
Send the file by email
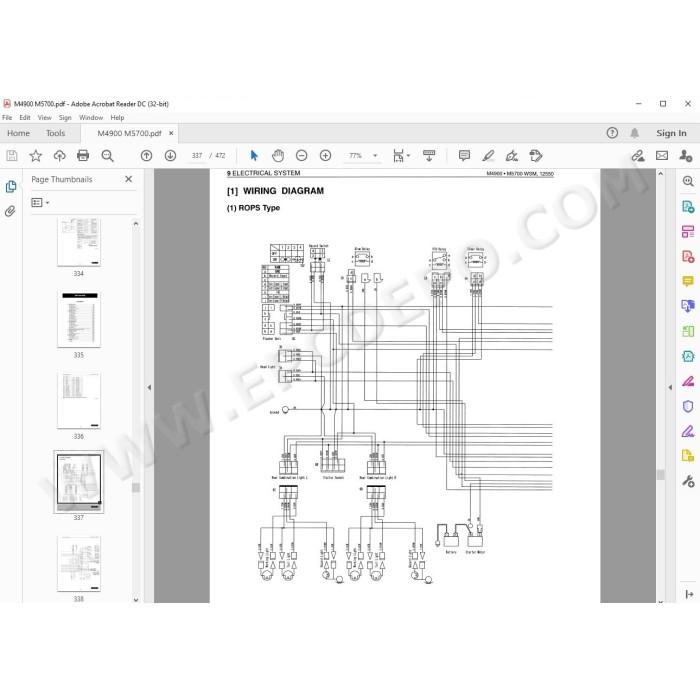662,156
